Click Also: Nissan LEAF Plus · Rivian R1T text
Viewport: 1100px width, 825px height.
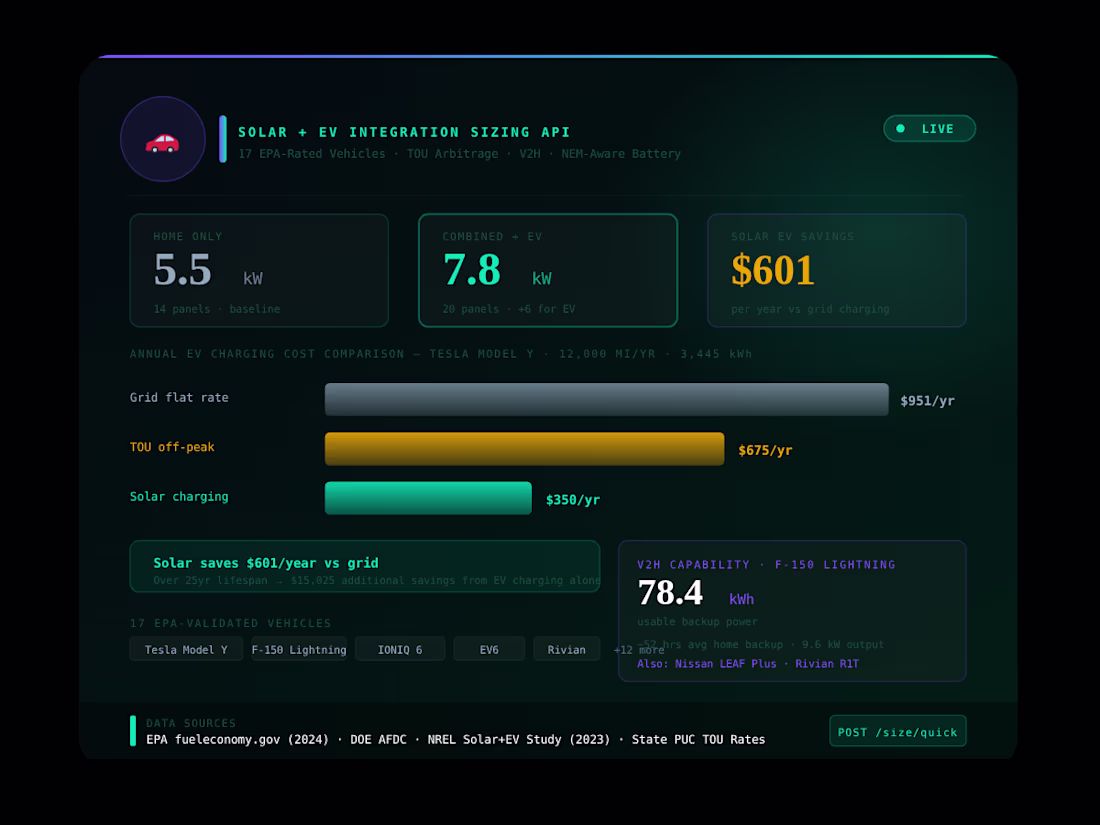tap(748, 664)
